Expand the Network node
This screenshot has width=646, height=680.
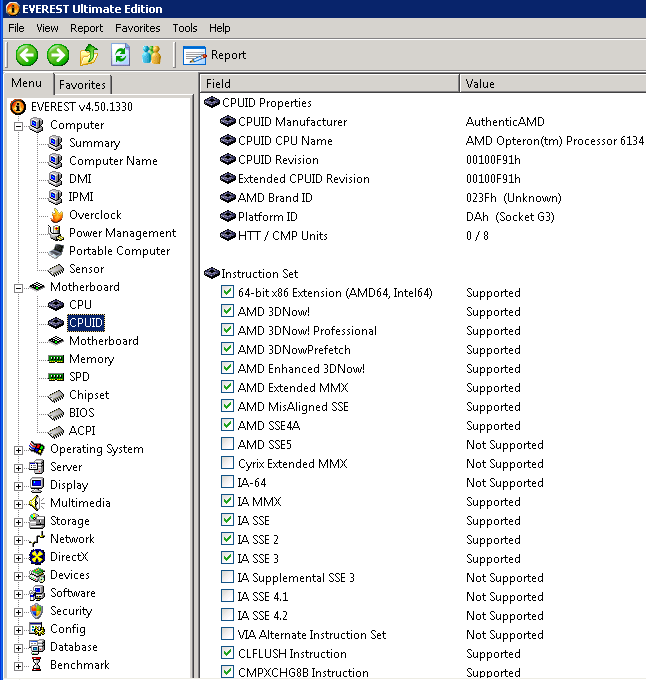tap(18, 540)
